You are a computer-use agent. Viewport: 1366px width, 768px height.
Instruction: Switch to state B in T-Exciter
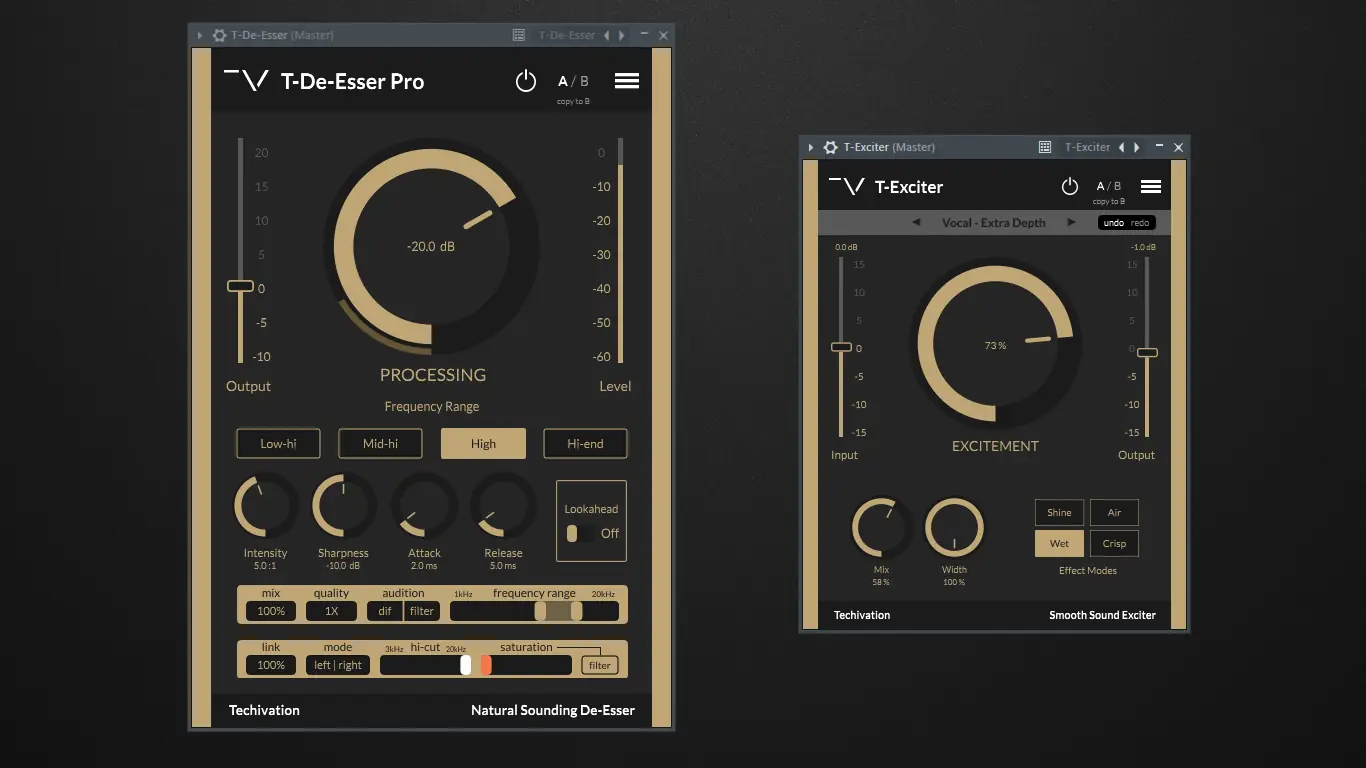click(x=1117, y=186)
